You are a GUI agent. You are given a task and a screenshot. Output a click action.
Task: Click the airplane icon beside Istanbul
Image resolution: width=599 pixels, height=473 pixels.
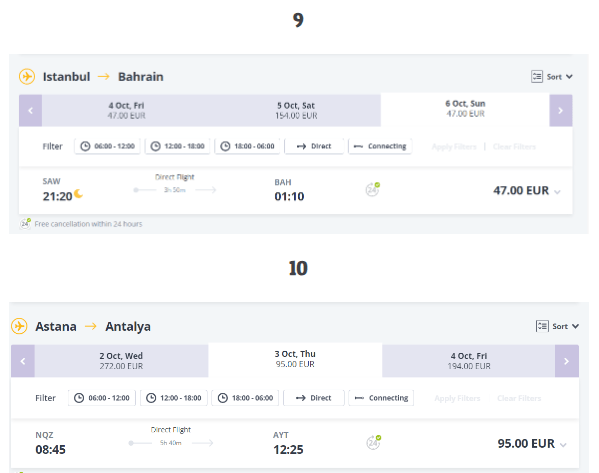[27, 76]
